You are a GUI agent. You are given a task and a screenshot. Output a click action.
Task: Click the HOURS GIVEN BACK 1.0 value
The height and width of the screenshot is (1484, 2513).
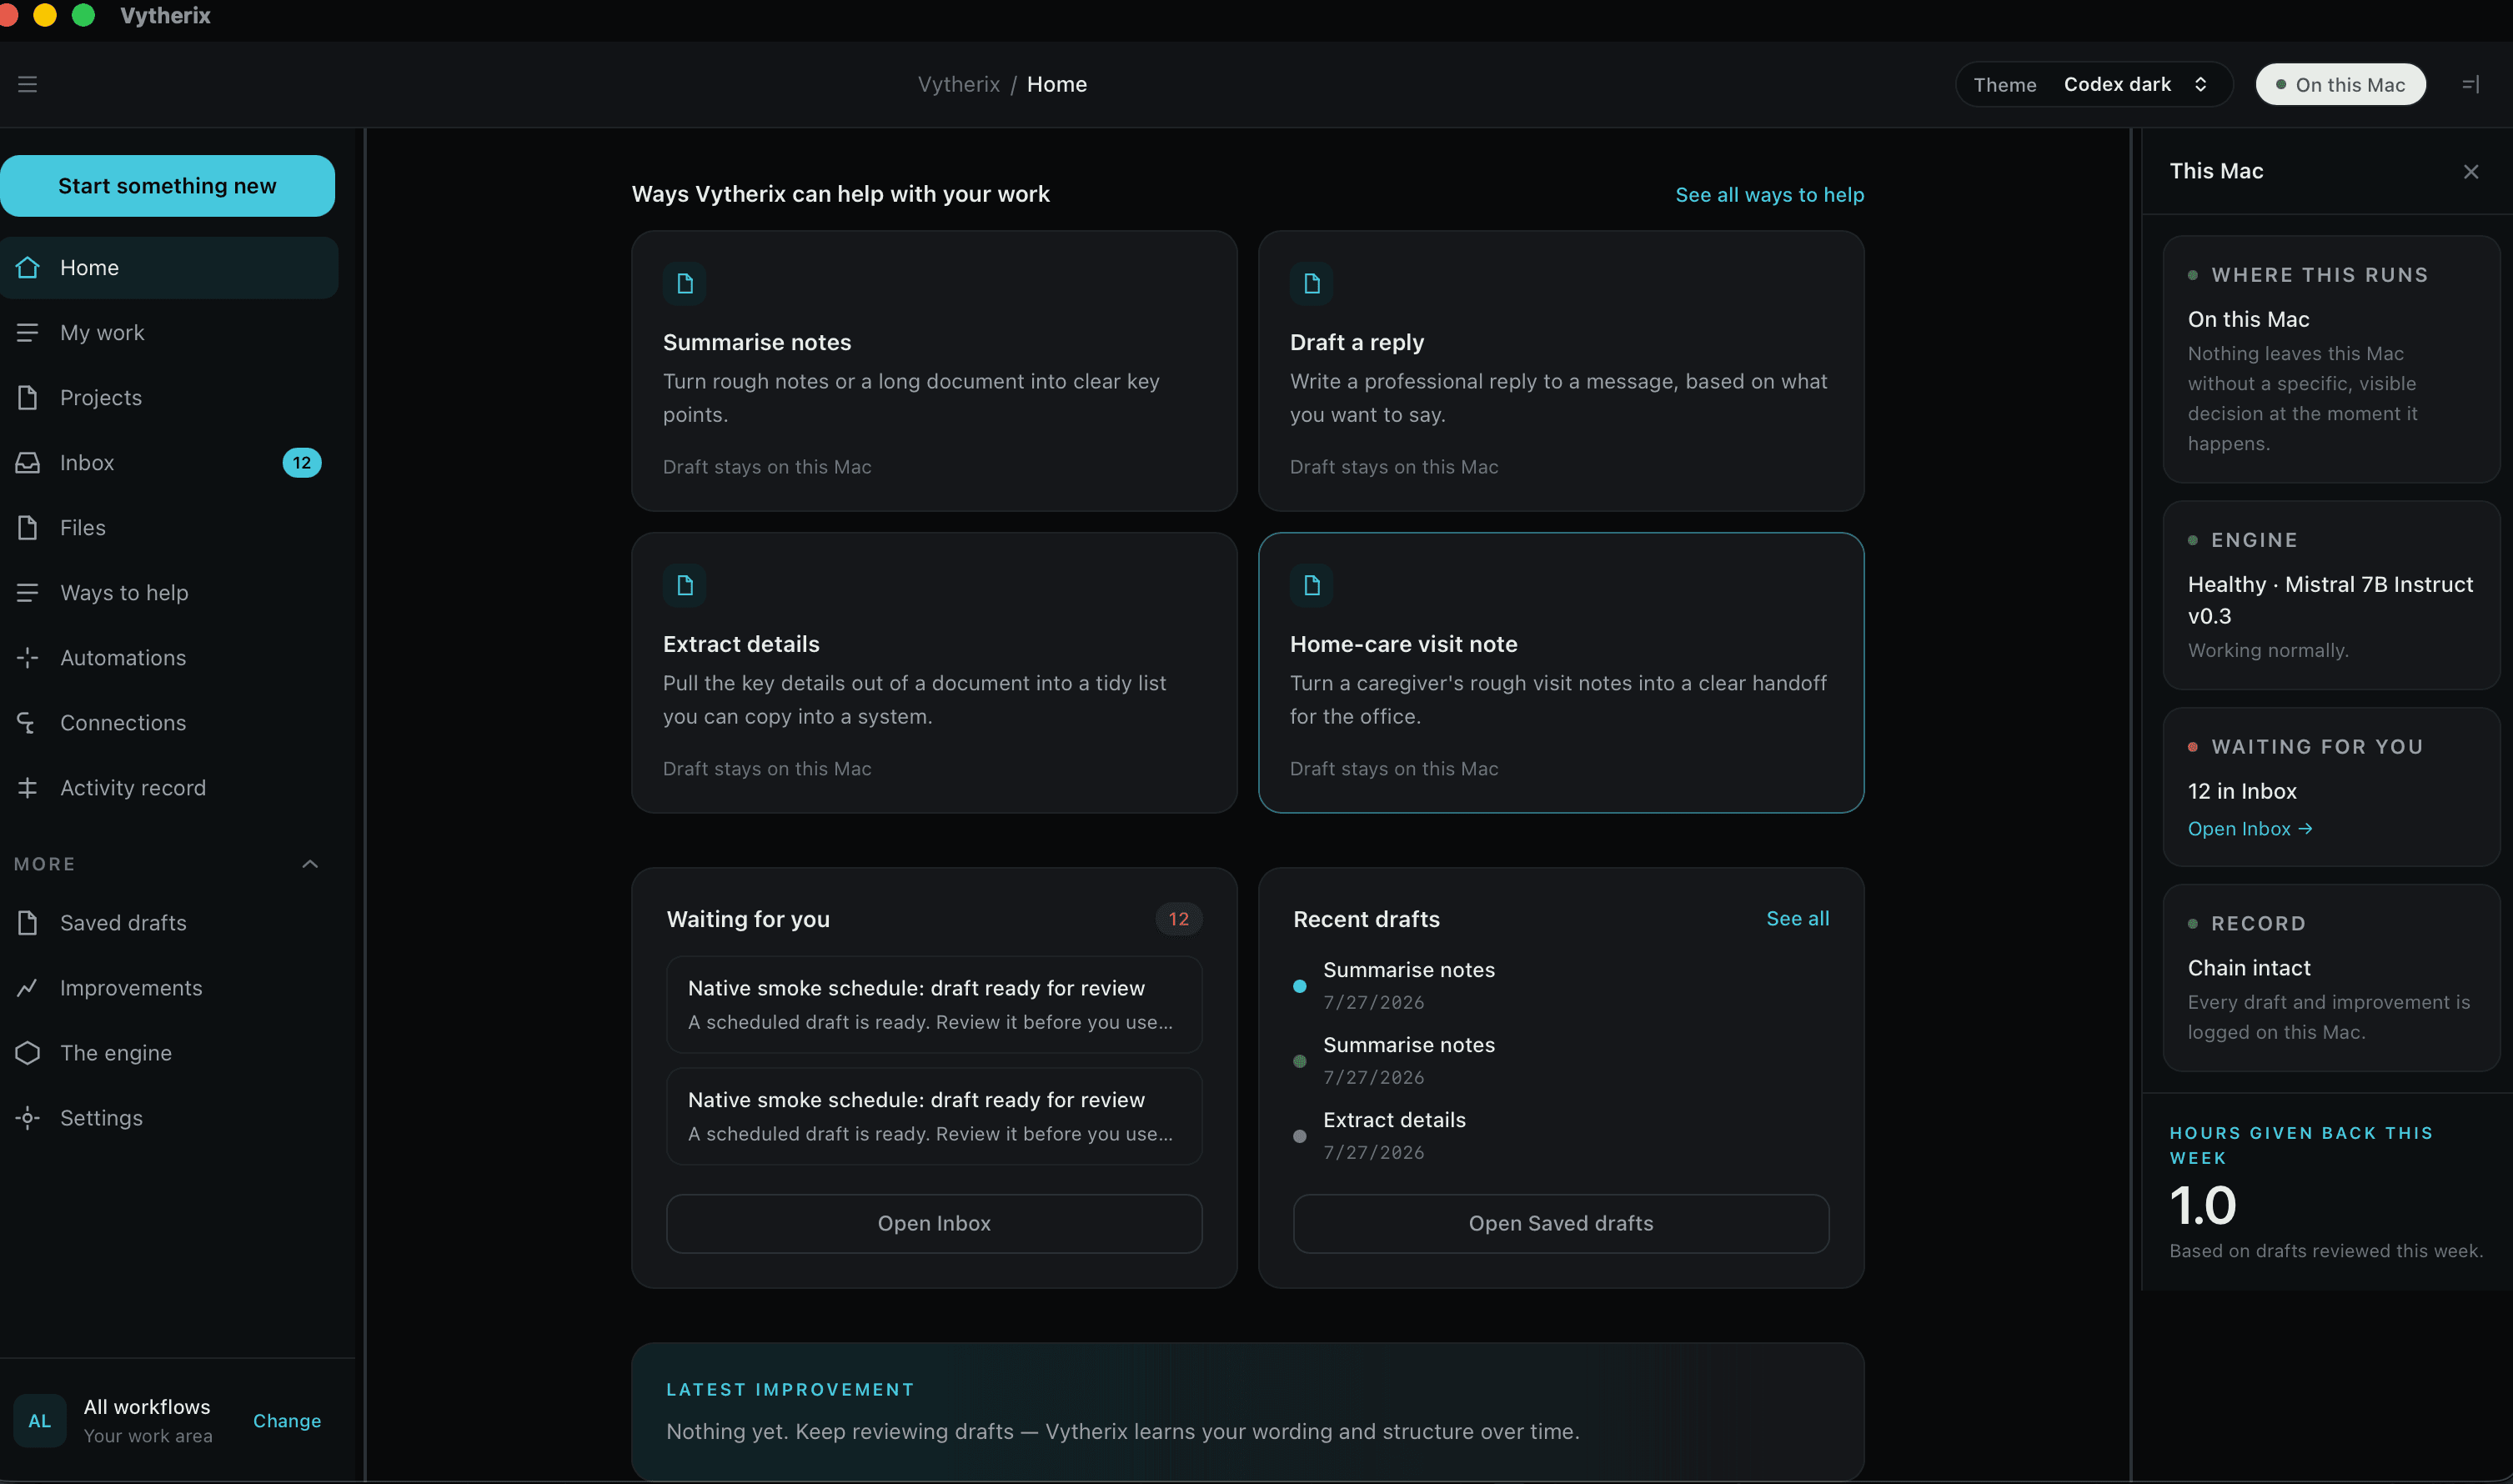[2203, 1206]
